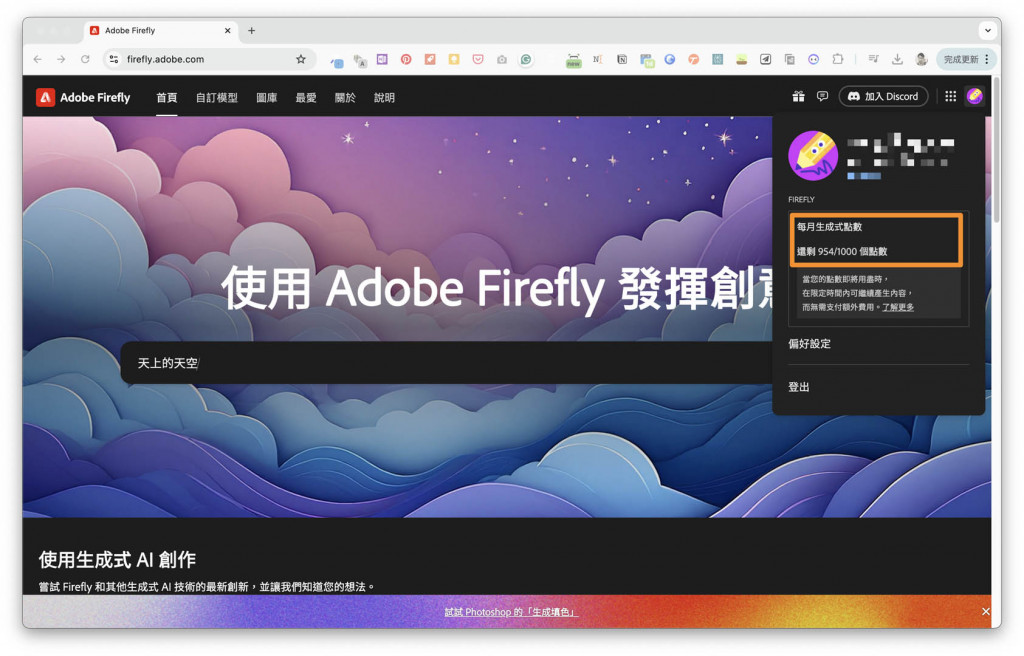This screenshot has height=656, width=1024.
Task: Open the 說明 help page
Action: (x=384, y=97)
